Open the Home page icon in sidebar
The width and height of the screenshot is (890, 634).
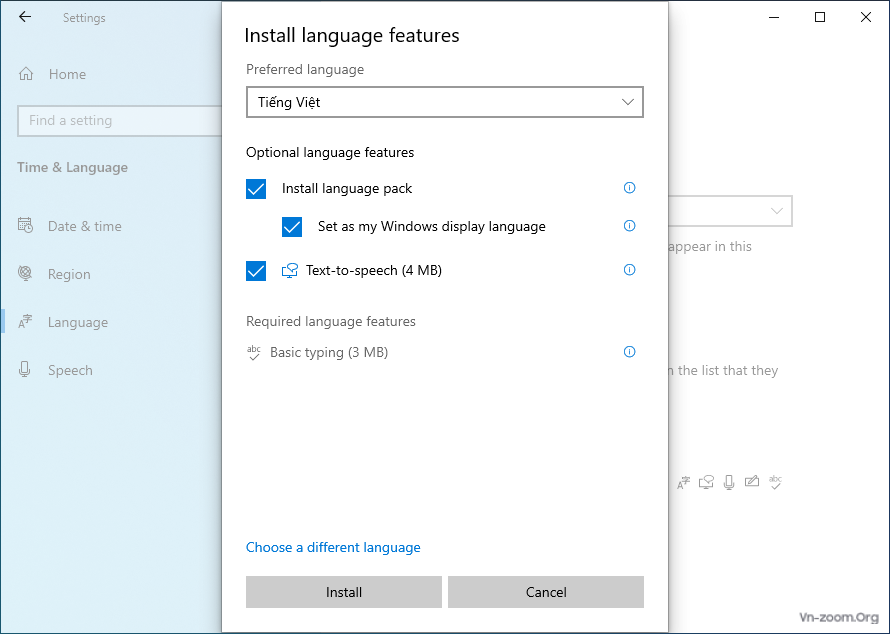26,74
